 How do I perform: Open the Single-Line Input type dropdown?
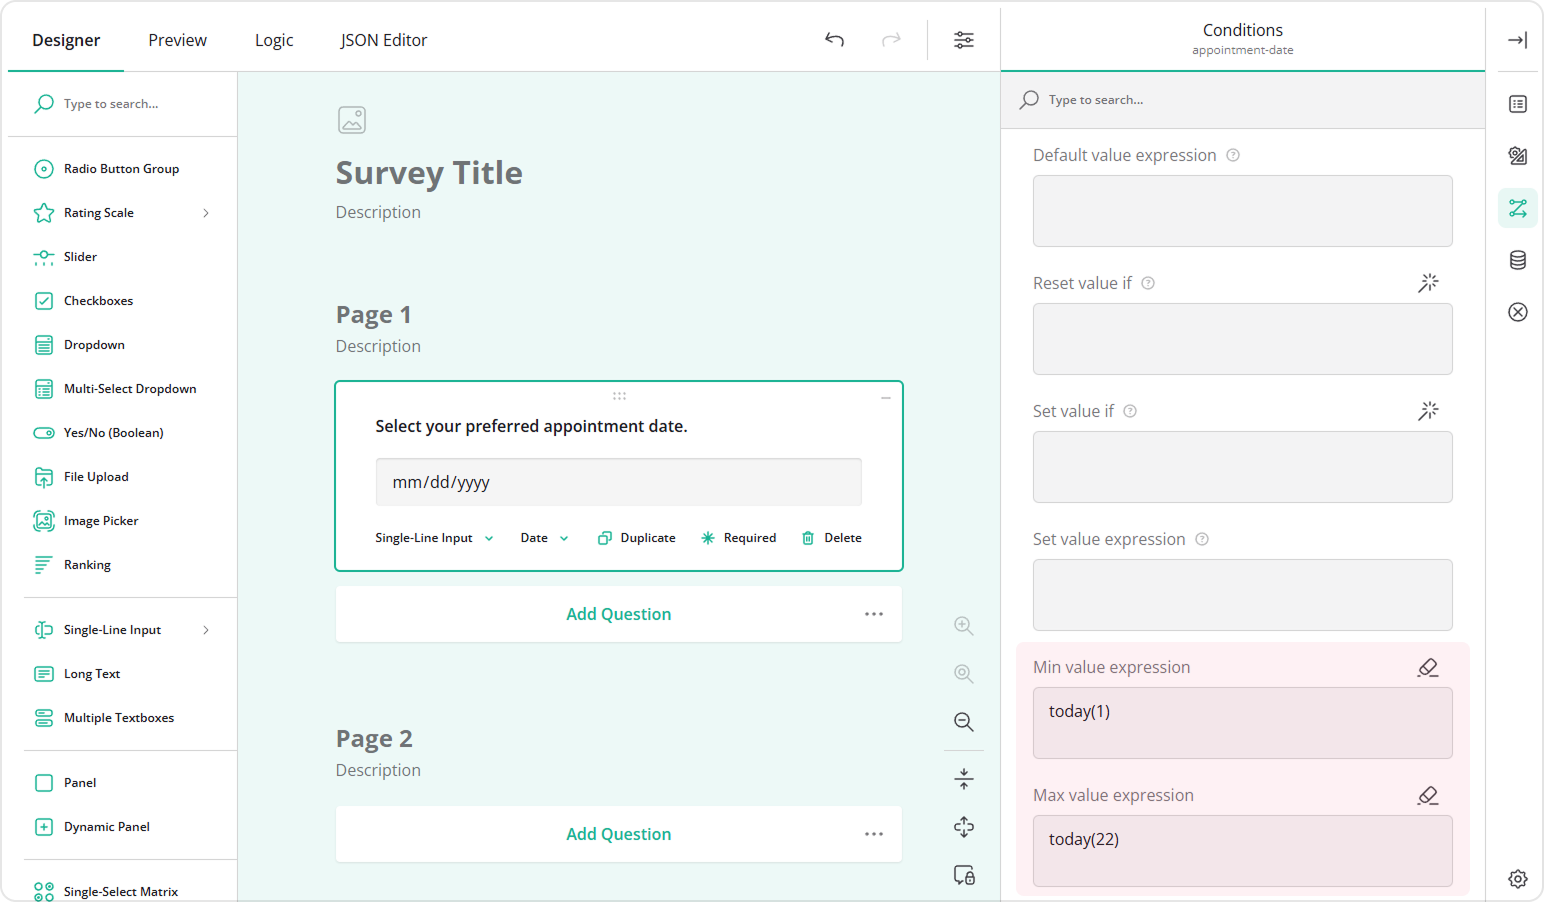click(x=432, y=537)
